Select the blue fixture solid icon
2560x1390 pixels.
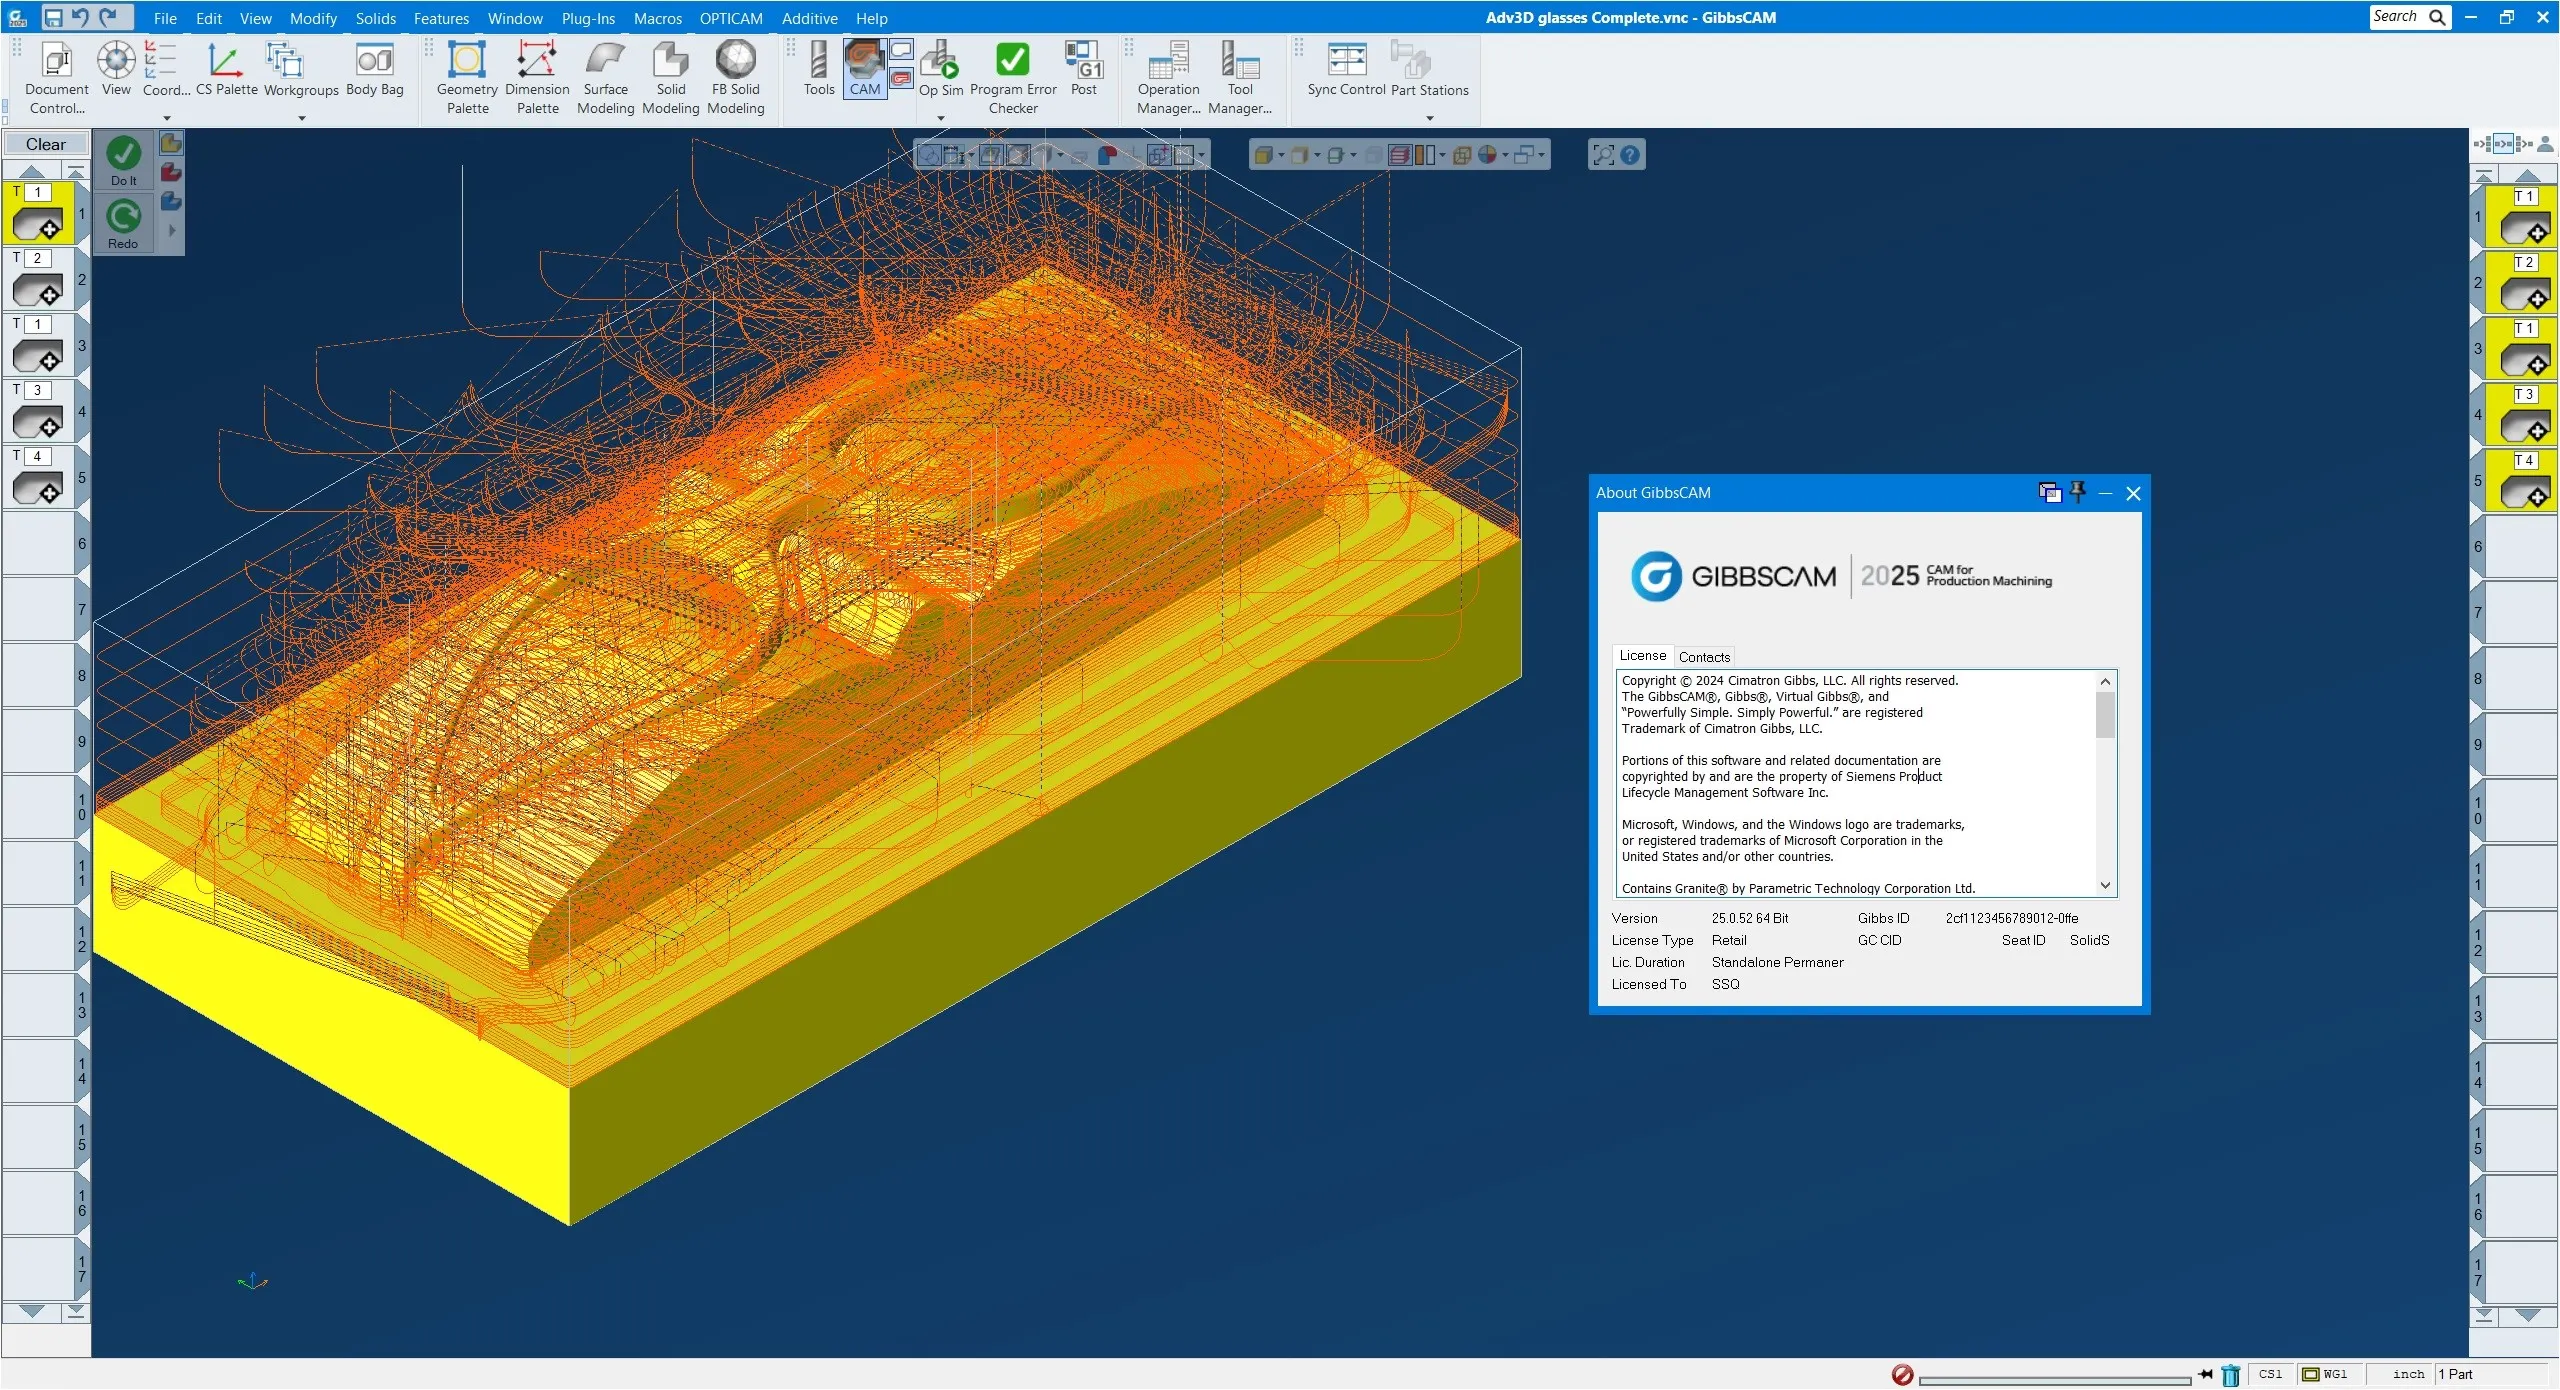click(171, 201)
